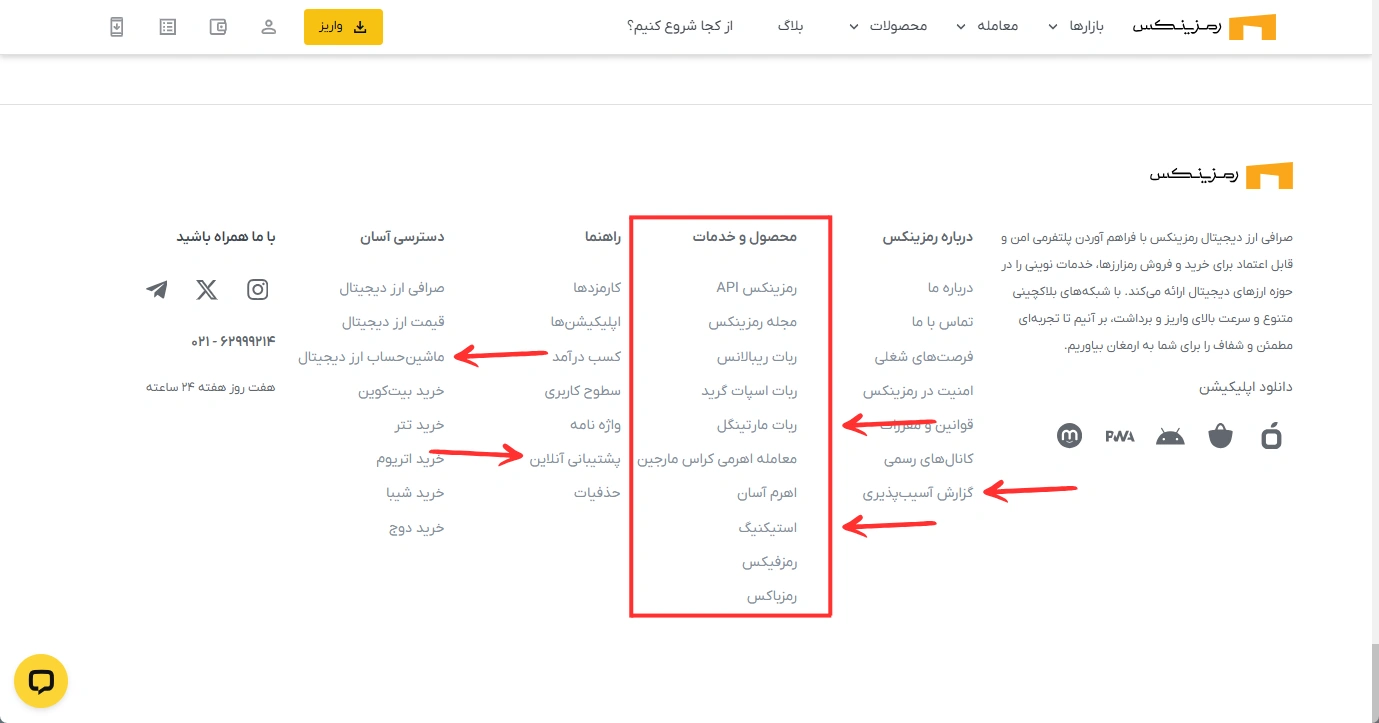Open the واژه نامه link

596,425
